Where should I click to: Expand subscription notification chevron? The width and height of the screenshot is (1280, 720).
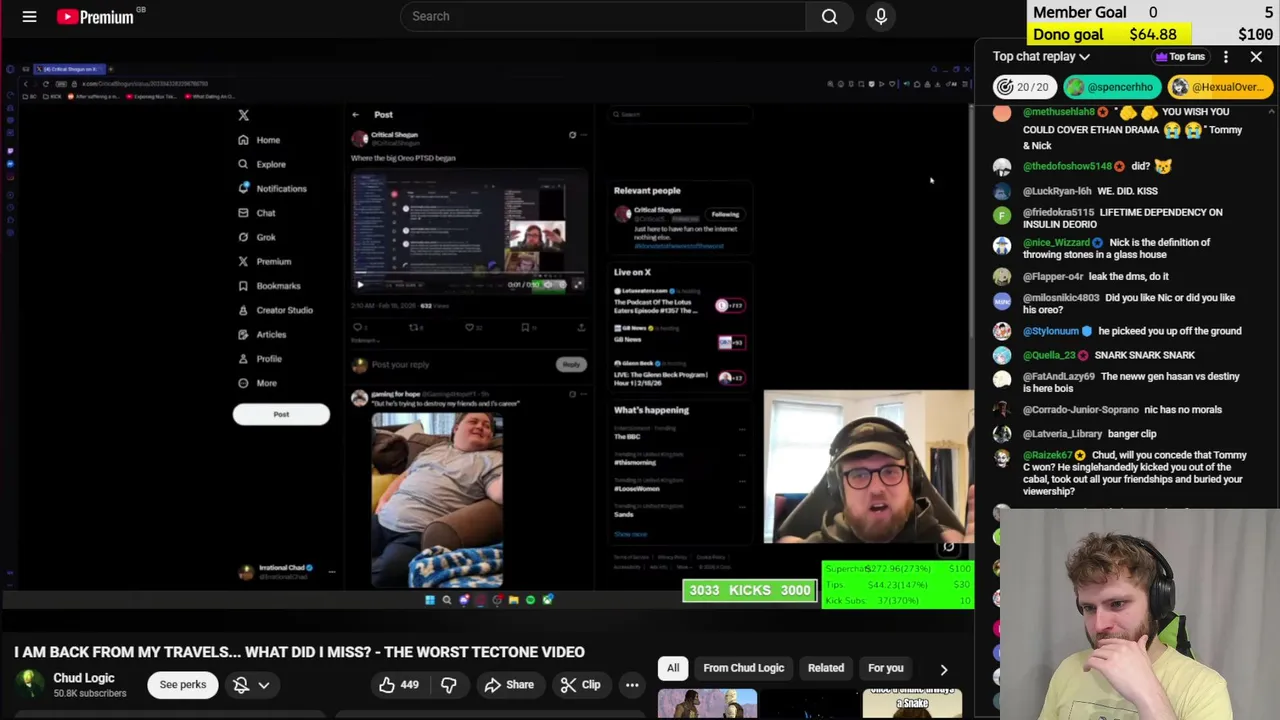tap(264, 685)
